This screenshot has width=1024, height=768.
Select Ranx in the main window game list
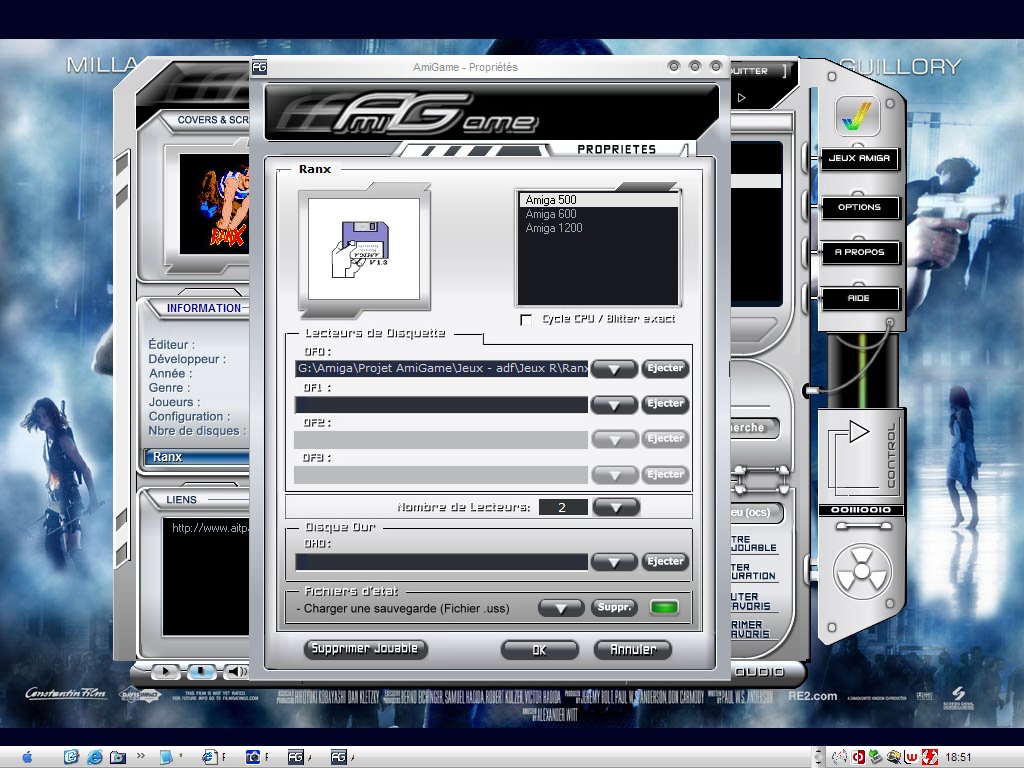197,457
